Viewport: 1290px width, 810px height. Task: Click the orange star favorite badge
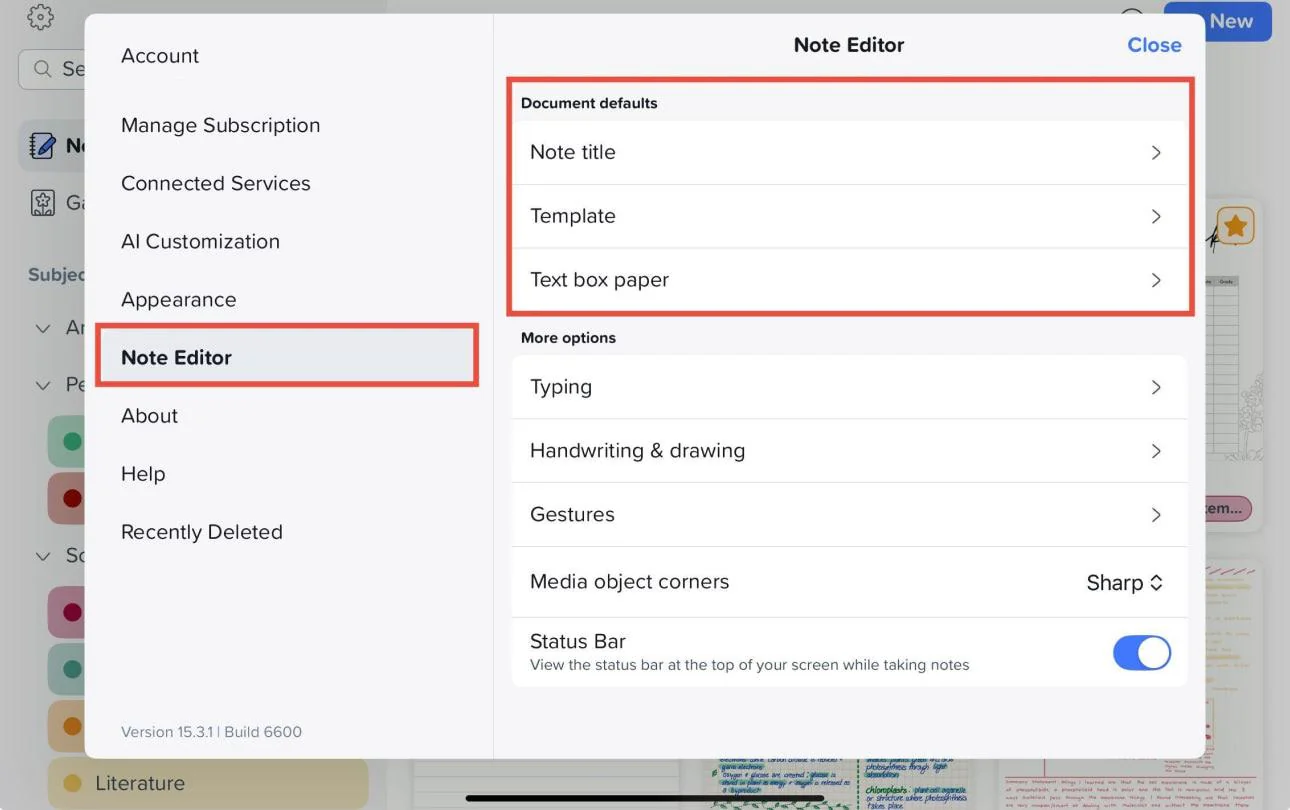pos(1235,226)
